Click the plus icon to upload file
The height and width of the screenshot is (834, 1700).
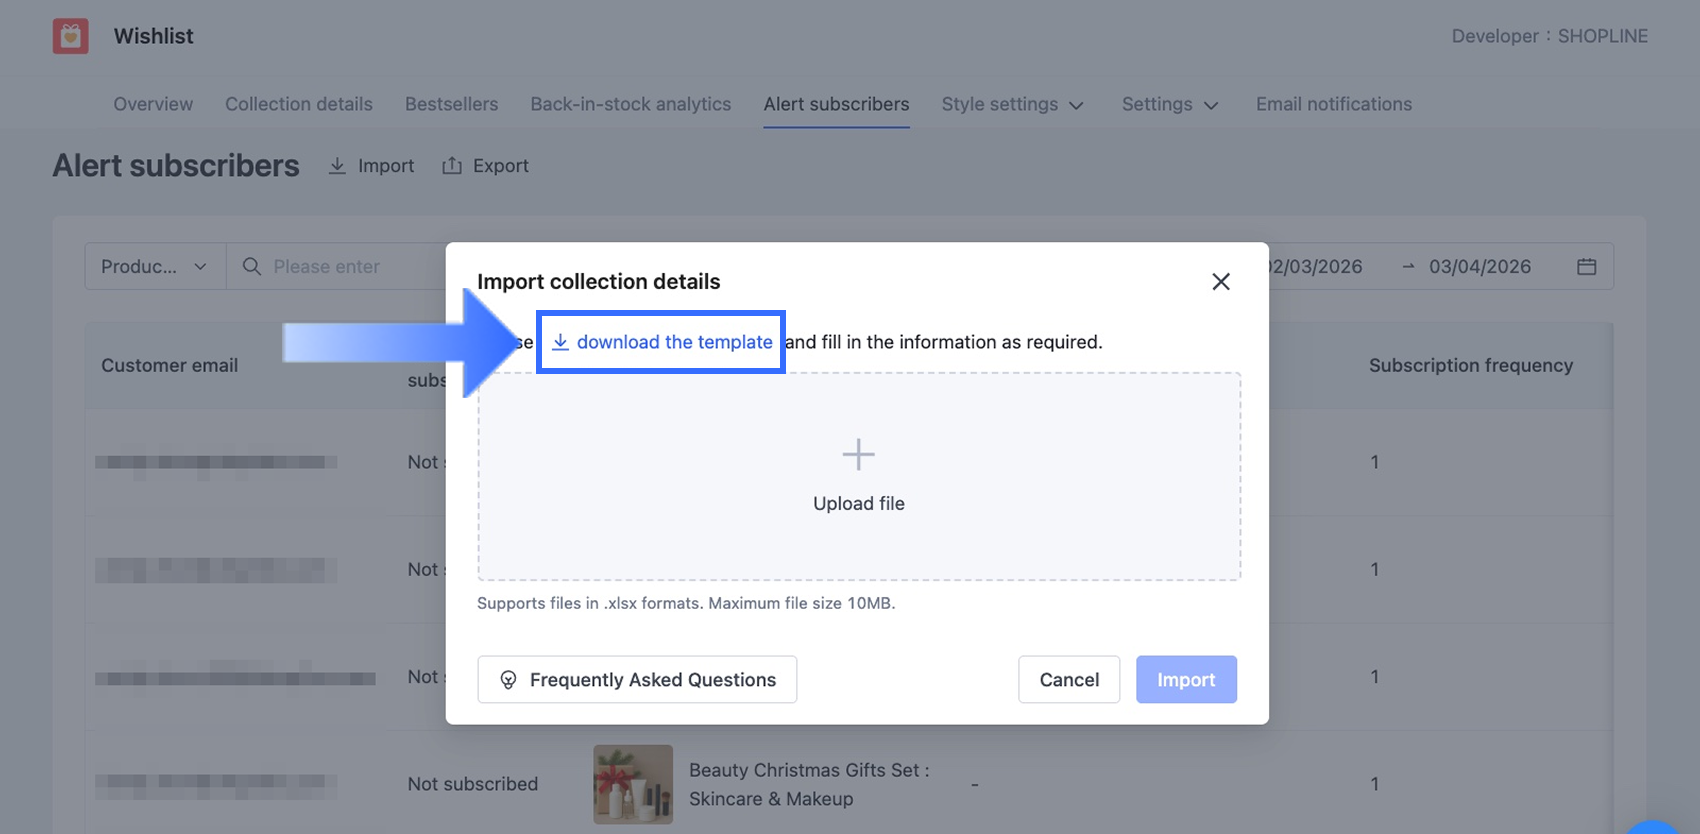[858, 455]
